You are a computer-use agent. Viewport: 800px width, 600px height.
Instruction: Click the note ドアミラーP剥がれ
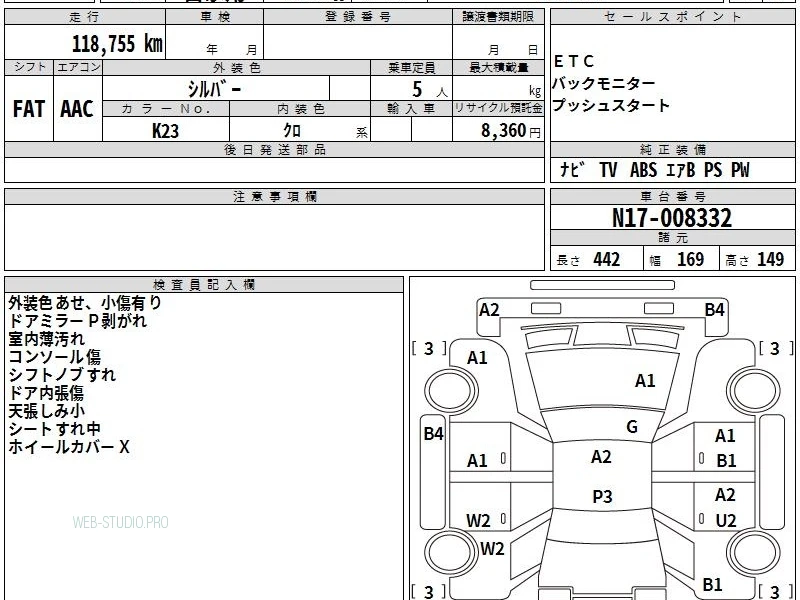click(78, 321)
